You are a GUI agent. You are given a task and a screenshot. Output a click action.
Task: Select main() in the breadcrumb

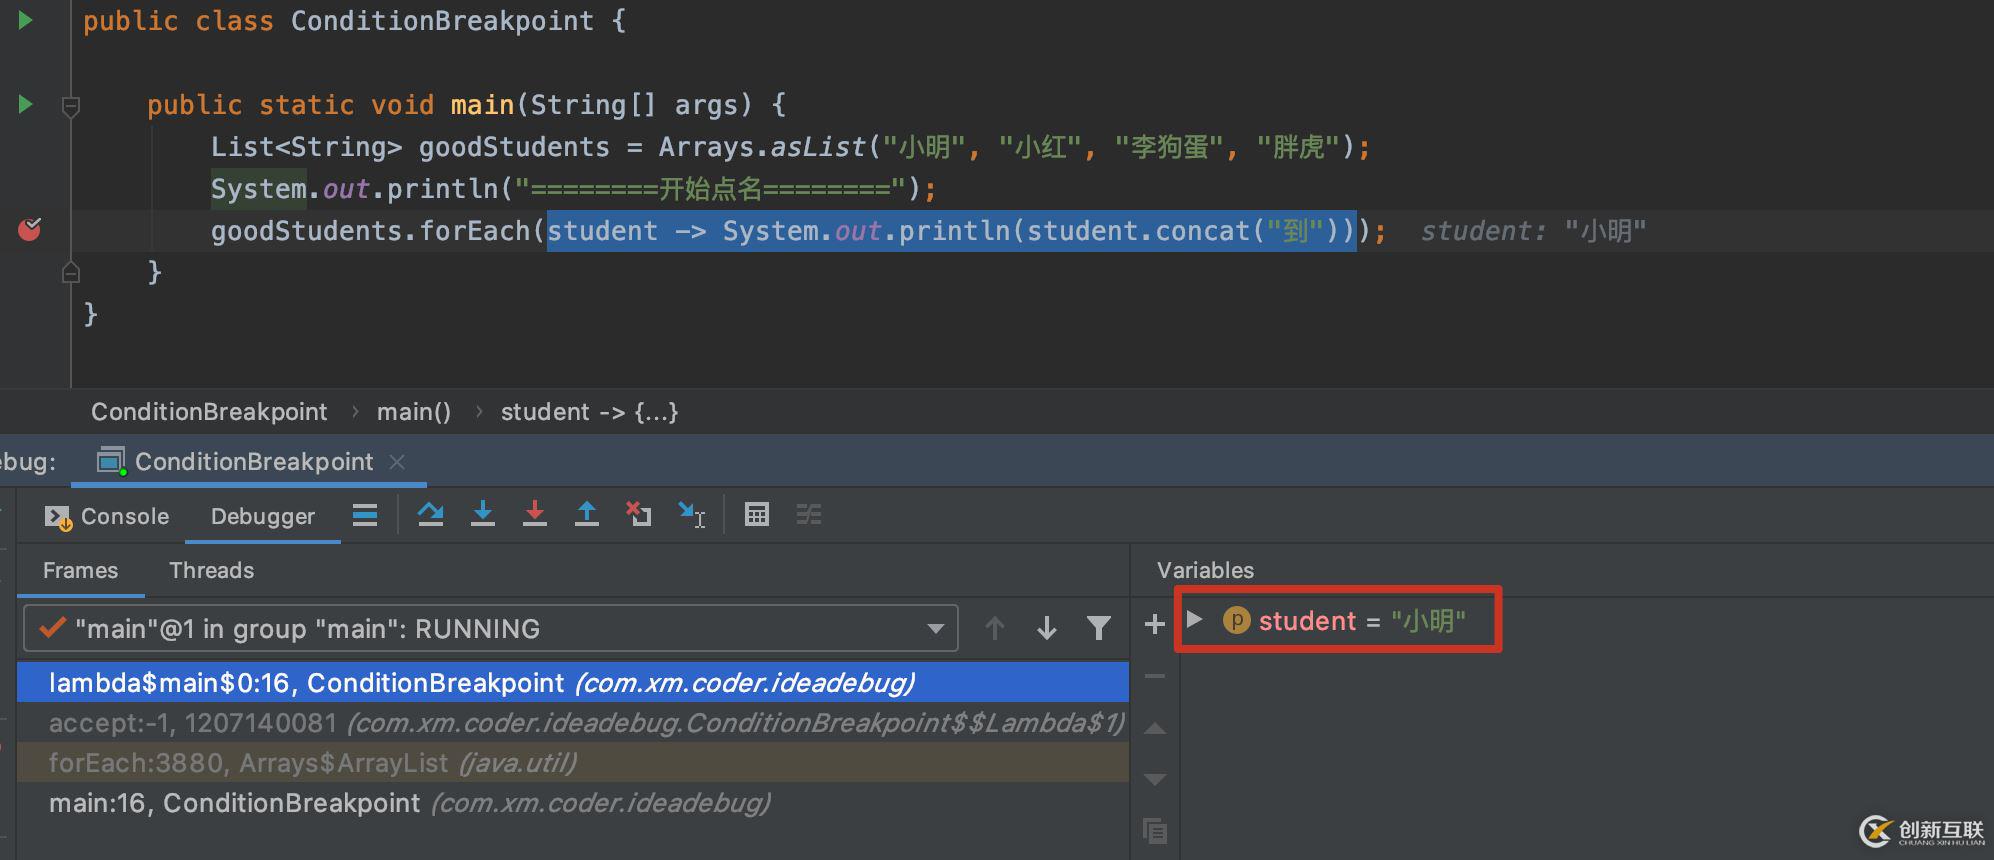point(414,412)
